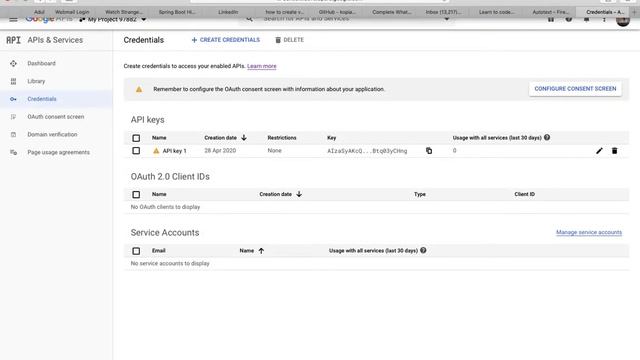This screenshot has width=640, height=360.
Task: Click the Library grid icon
Action: point(13,81)
